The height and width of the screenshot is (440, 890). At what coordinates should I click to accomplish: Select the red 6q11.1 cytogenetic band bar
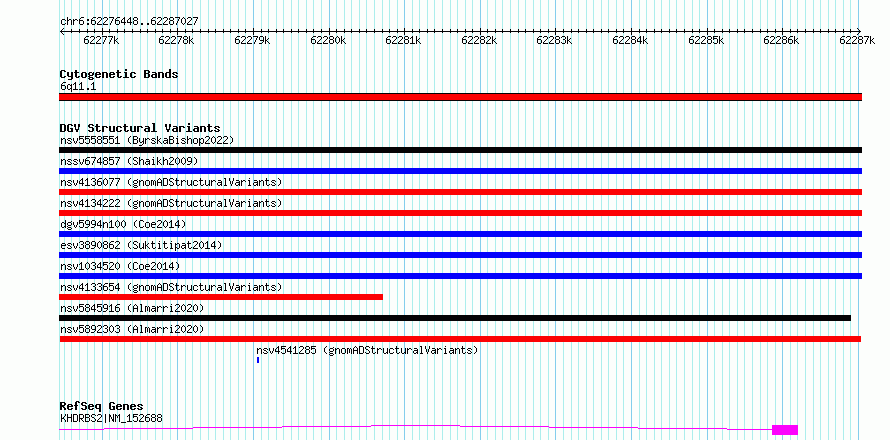[461, 97]
